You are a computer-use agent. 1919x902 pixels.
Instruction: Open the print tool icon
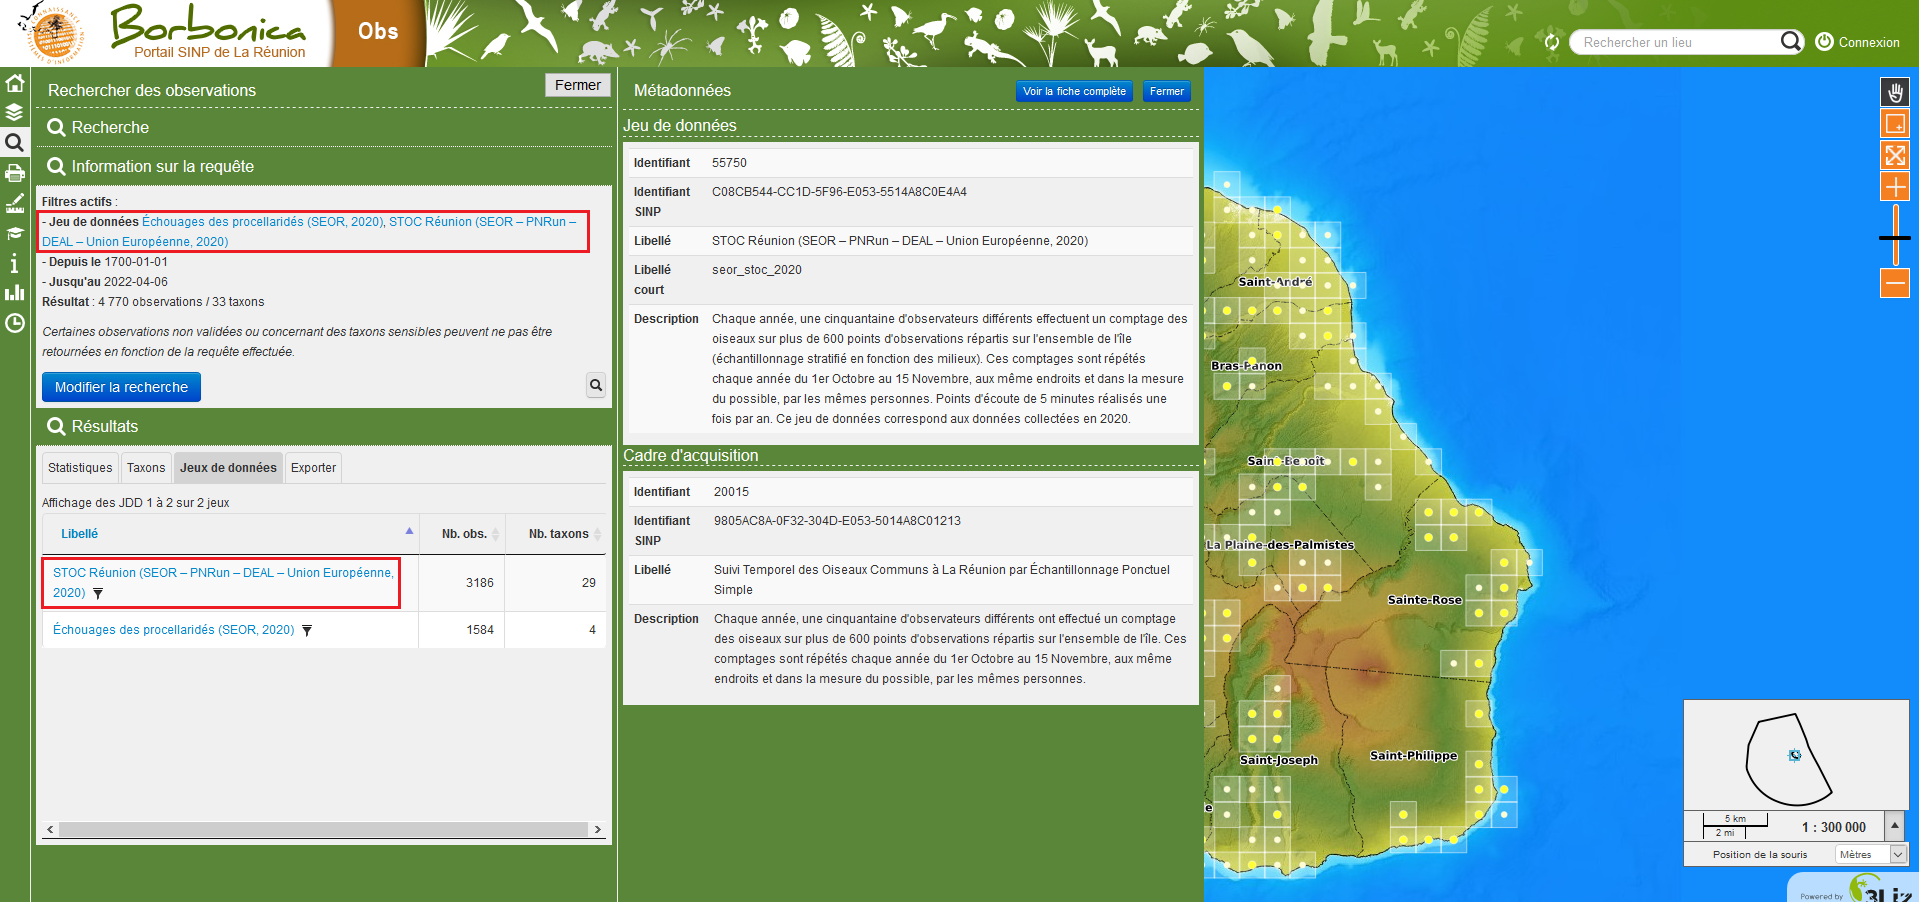[14, 173]
